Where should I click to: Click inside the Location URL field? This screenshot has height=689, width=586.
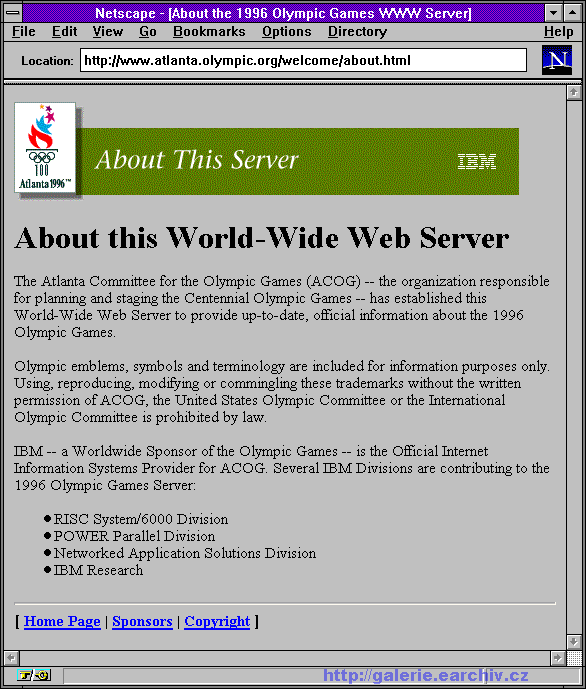click(x=303, y=60)
